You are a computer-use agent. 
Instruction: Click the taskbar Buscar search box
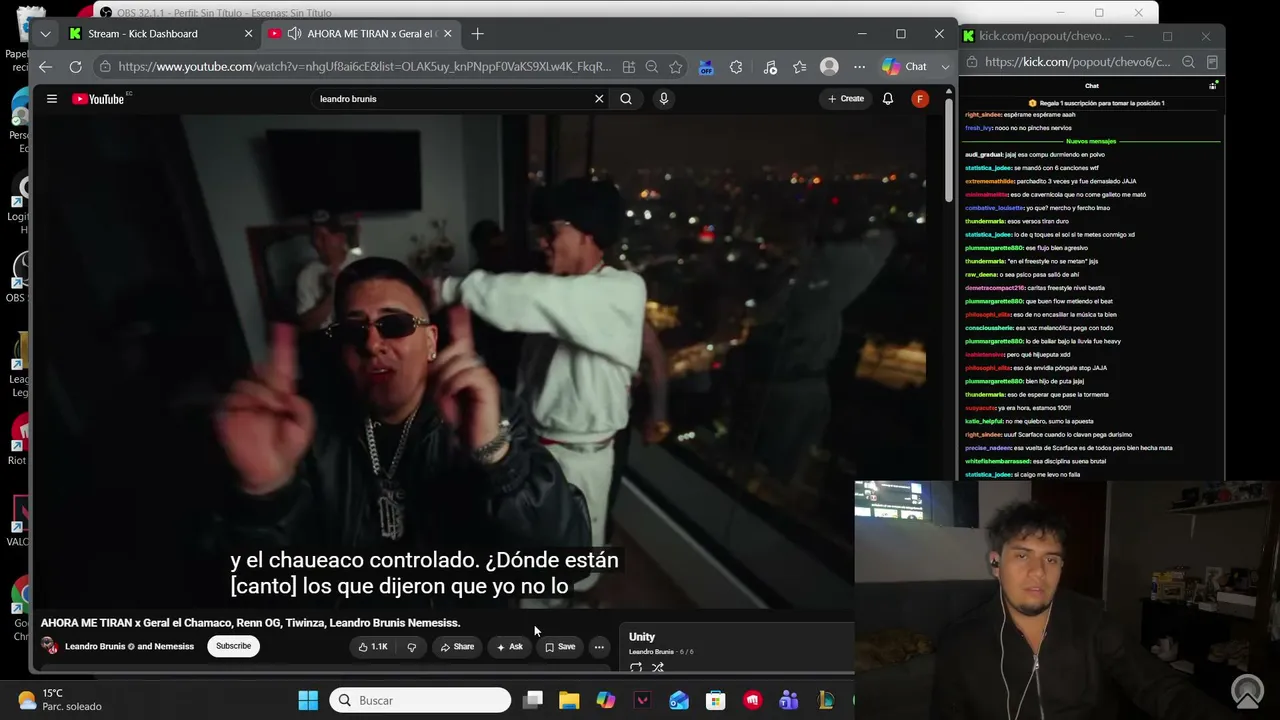pyautogui.click(x=420, y=700)
